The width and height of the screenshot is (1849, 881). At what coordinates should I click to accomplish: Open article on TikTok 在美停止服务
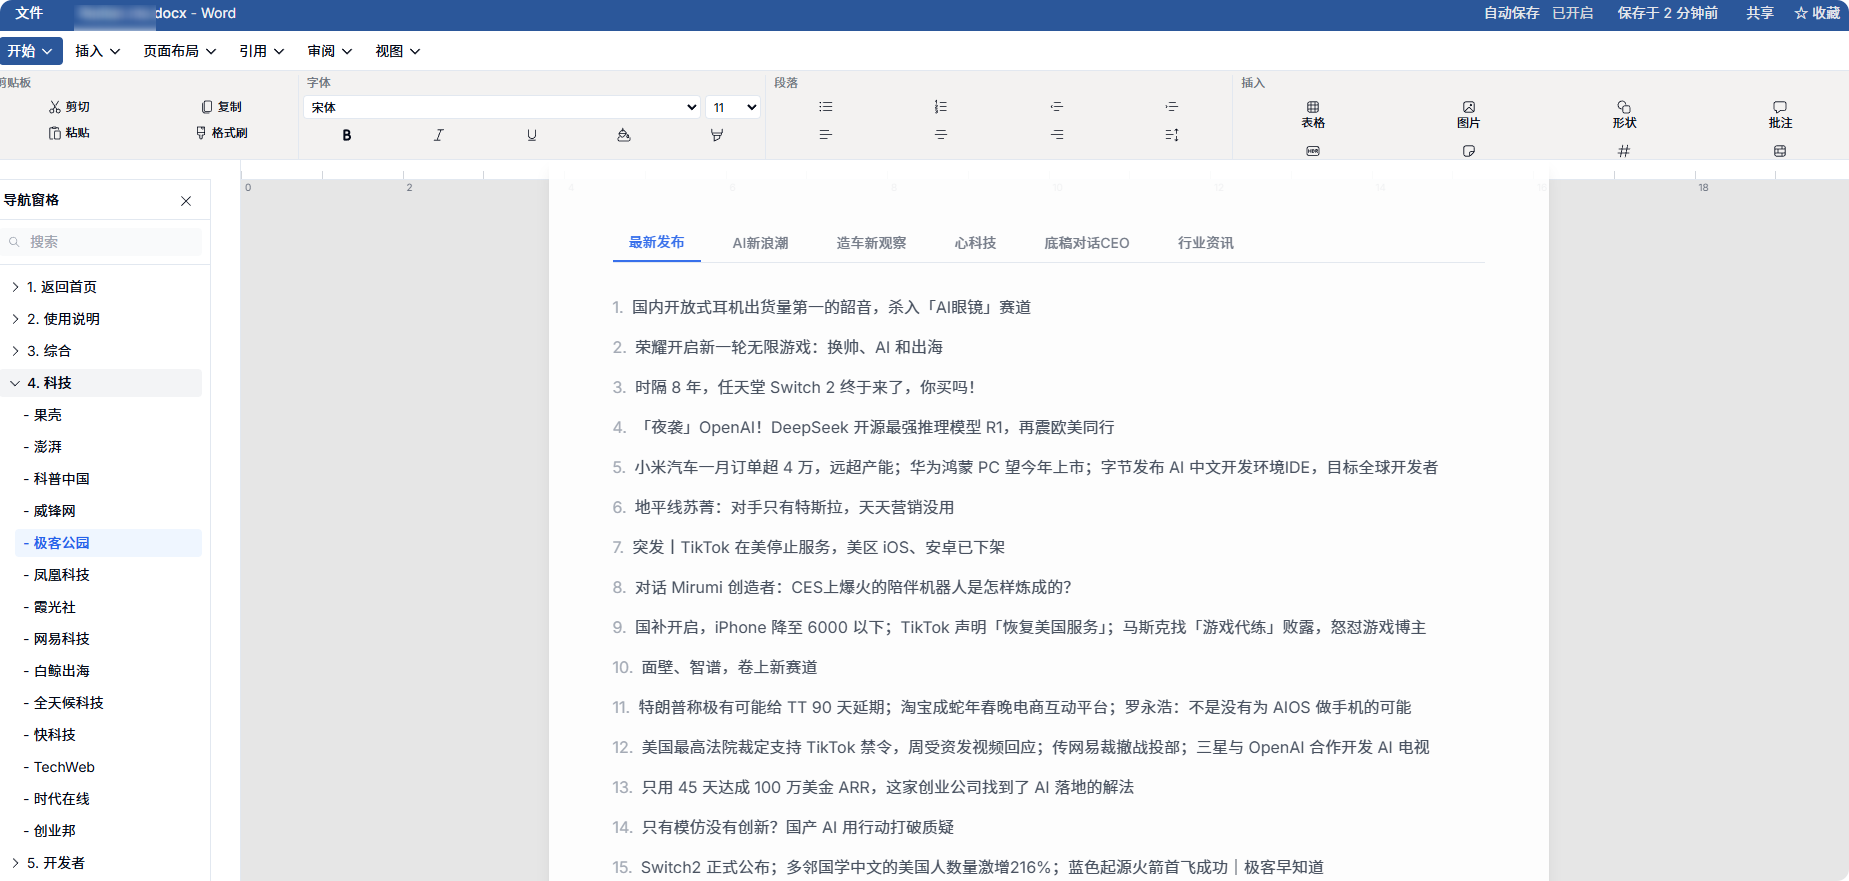(818, 547)
